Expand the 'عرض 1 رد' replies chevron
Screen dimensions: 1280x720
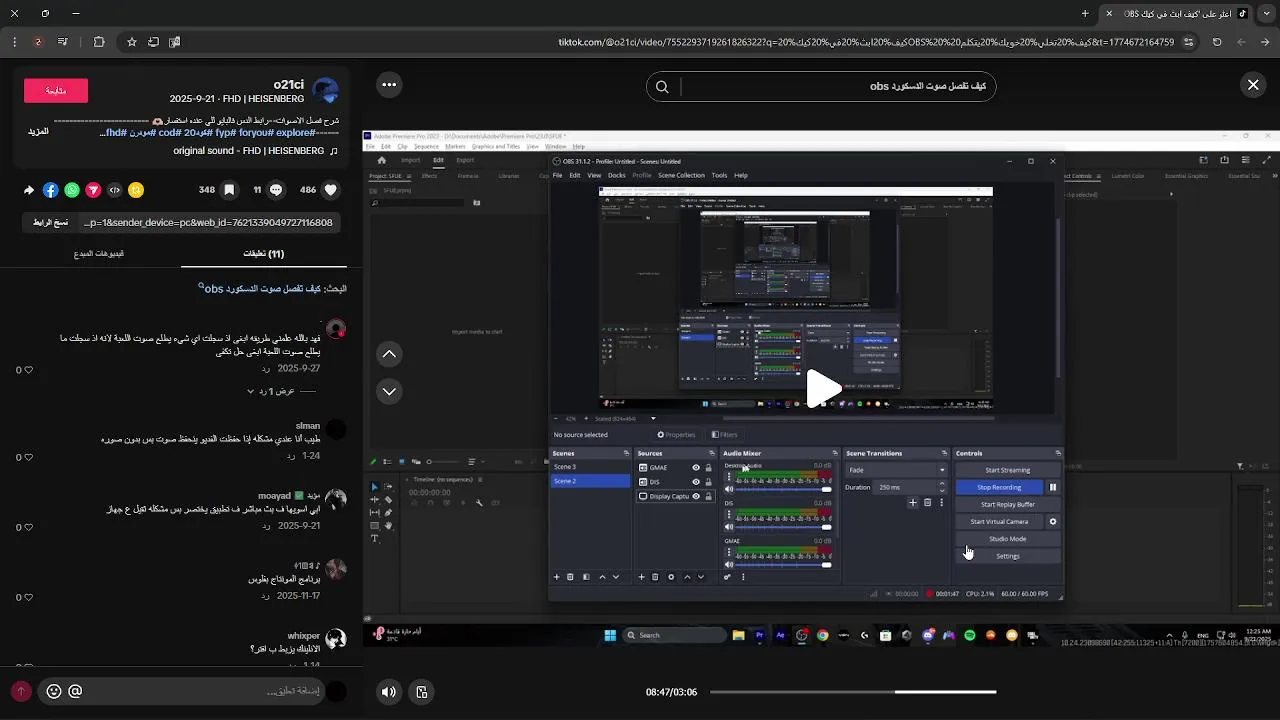[x=251, y=391]
